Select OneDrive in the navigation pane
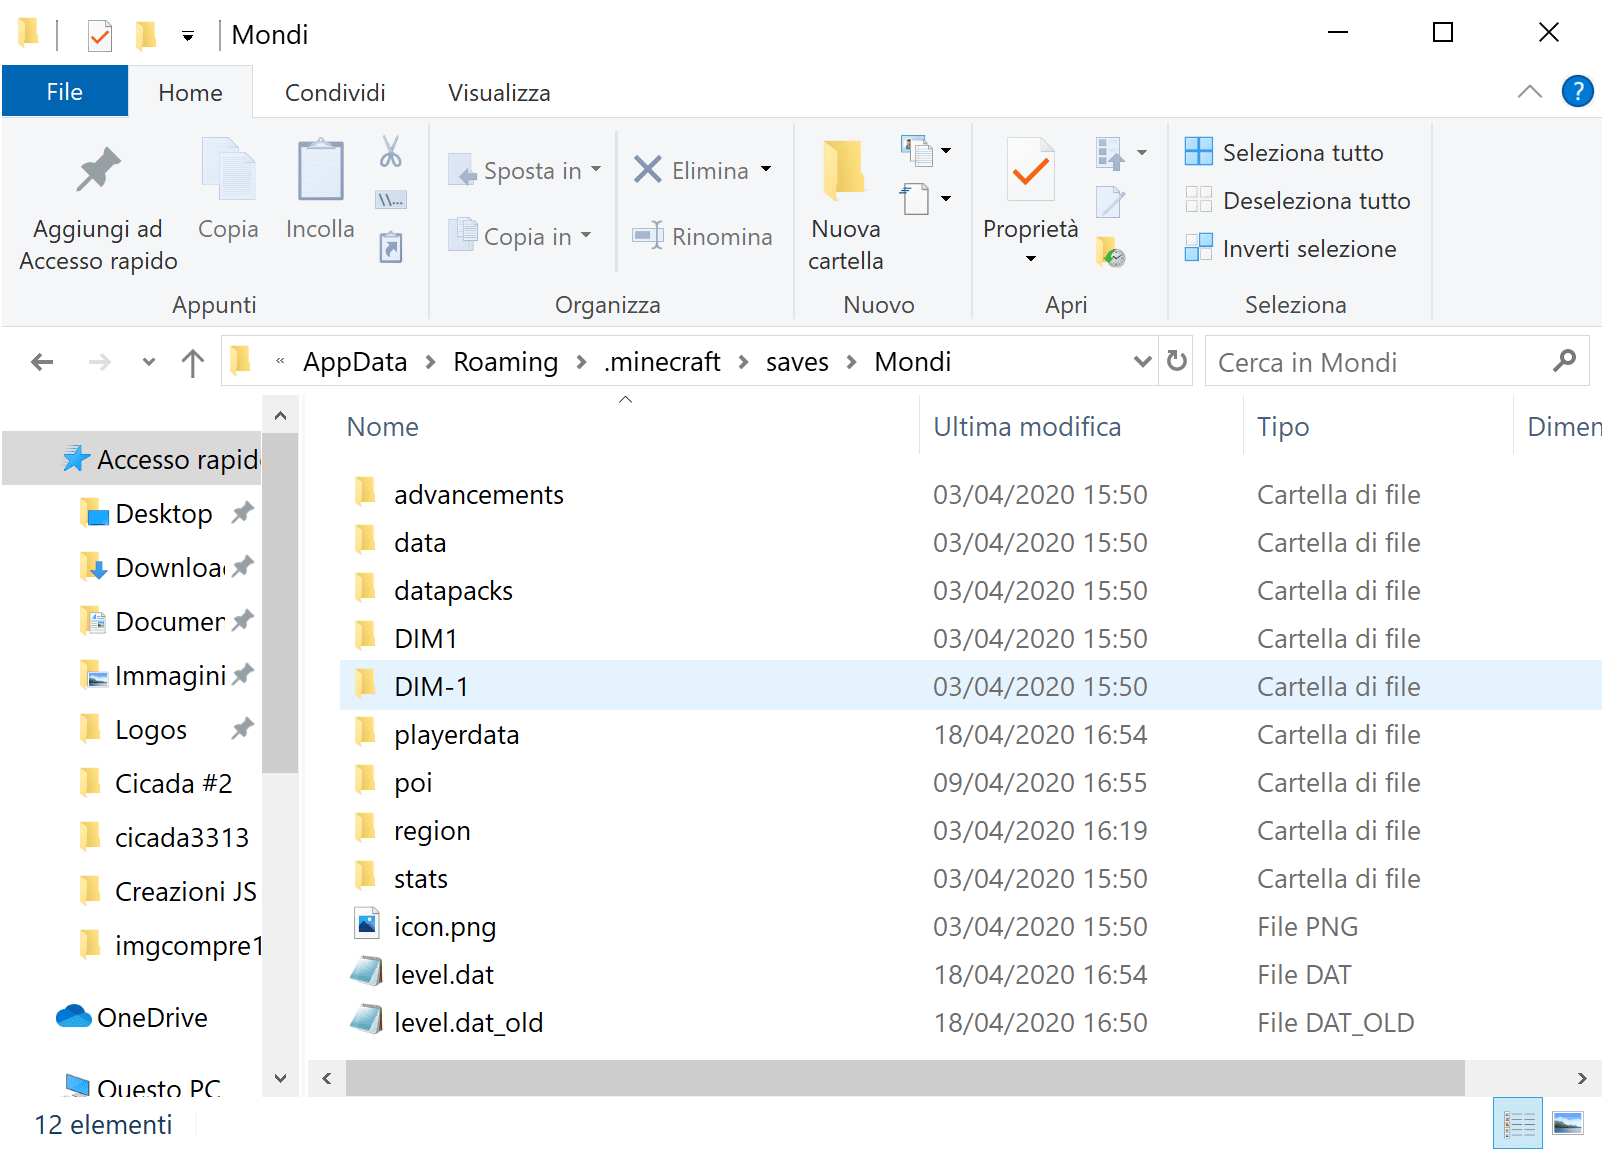 click(132, 1018)
